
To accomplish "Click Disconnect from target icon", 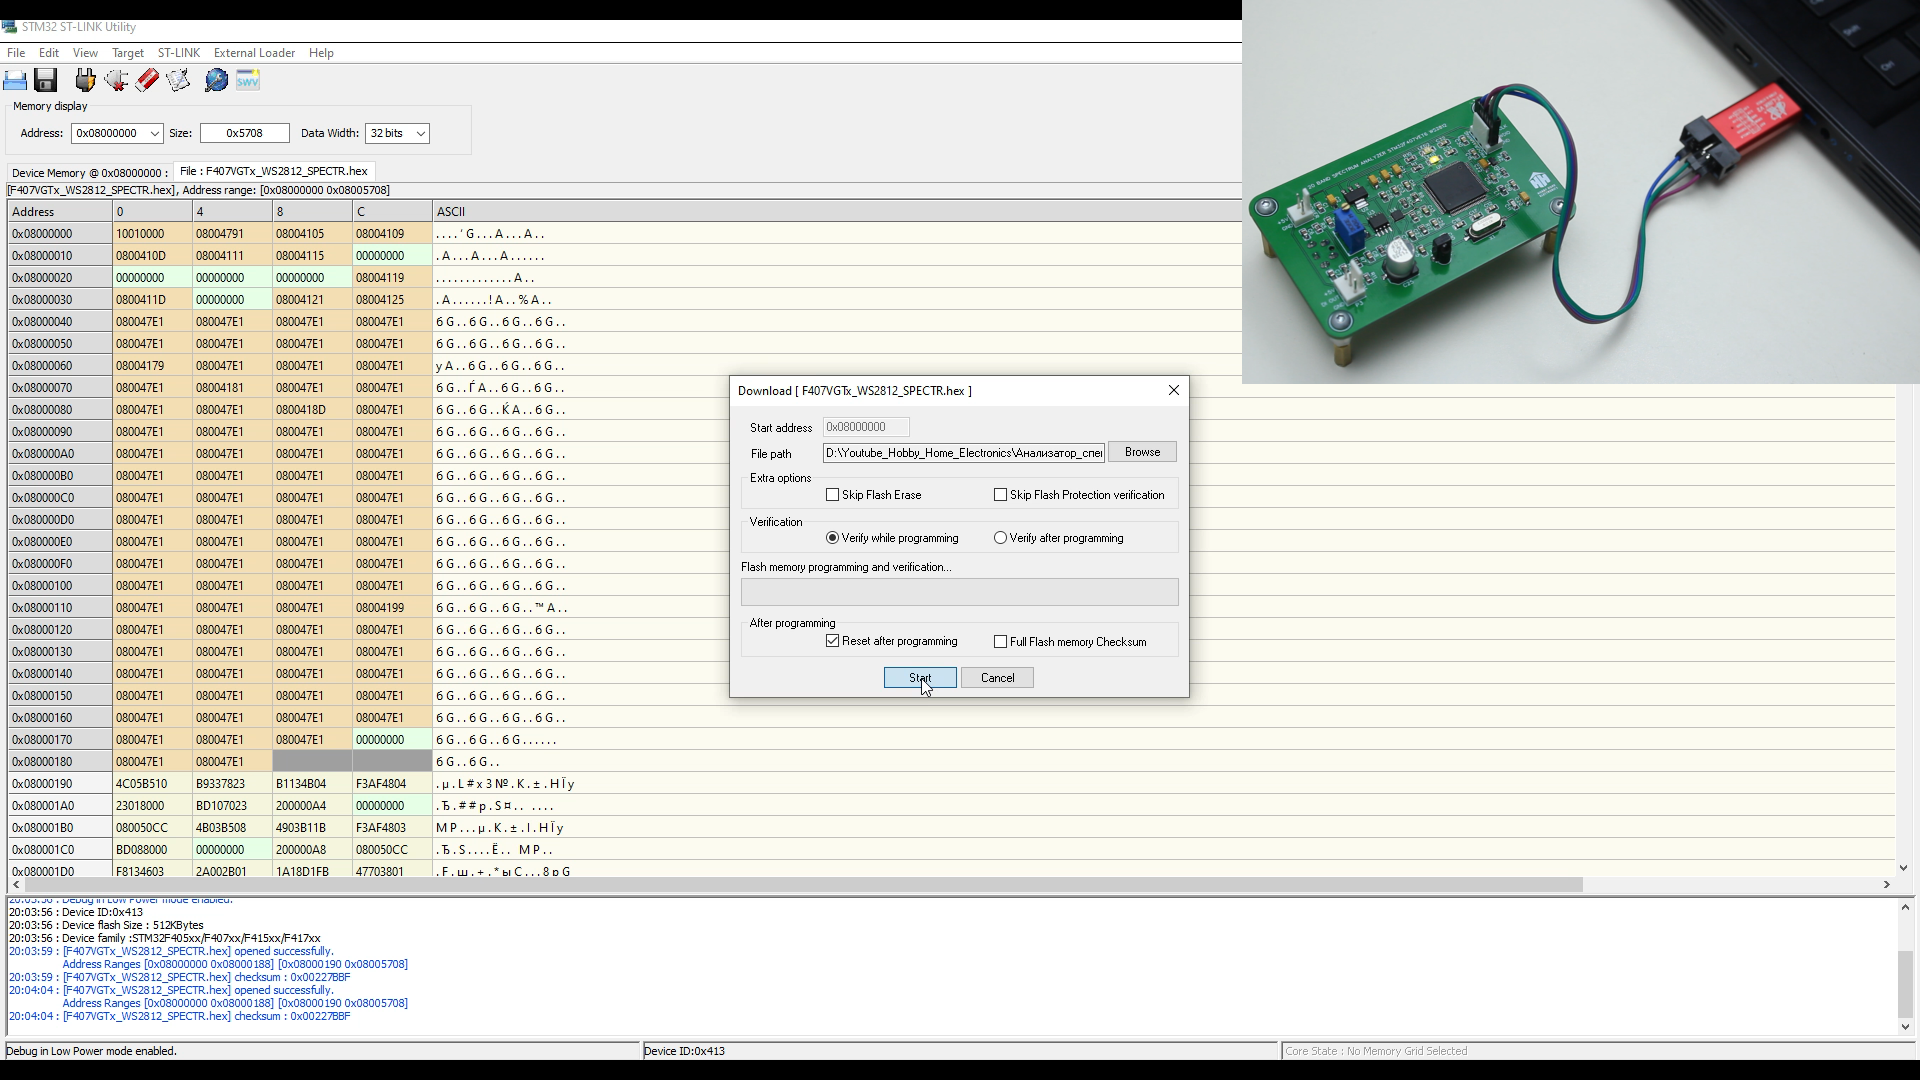I will [116, 80].
